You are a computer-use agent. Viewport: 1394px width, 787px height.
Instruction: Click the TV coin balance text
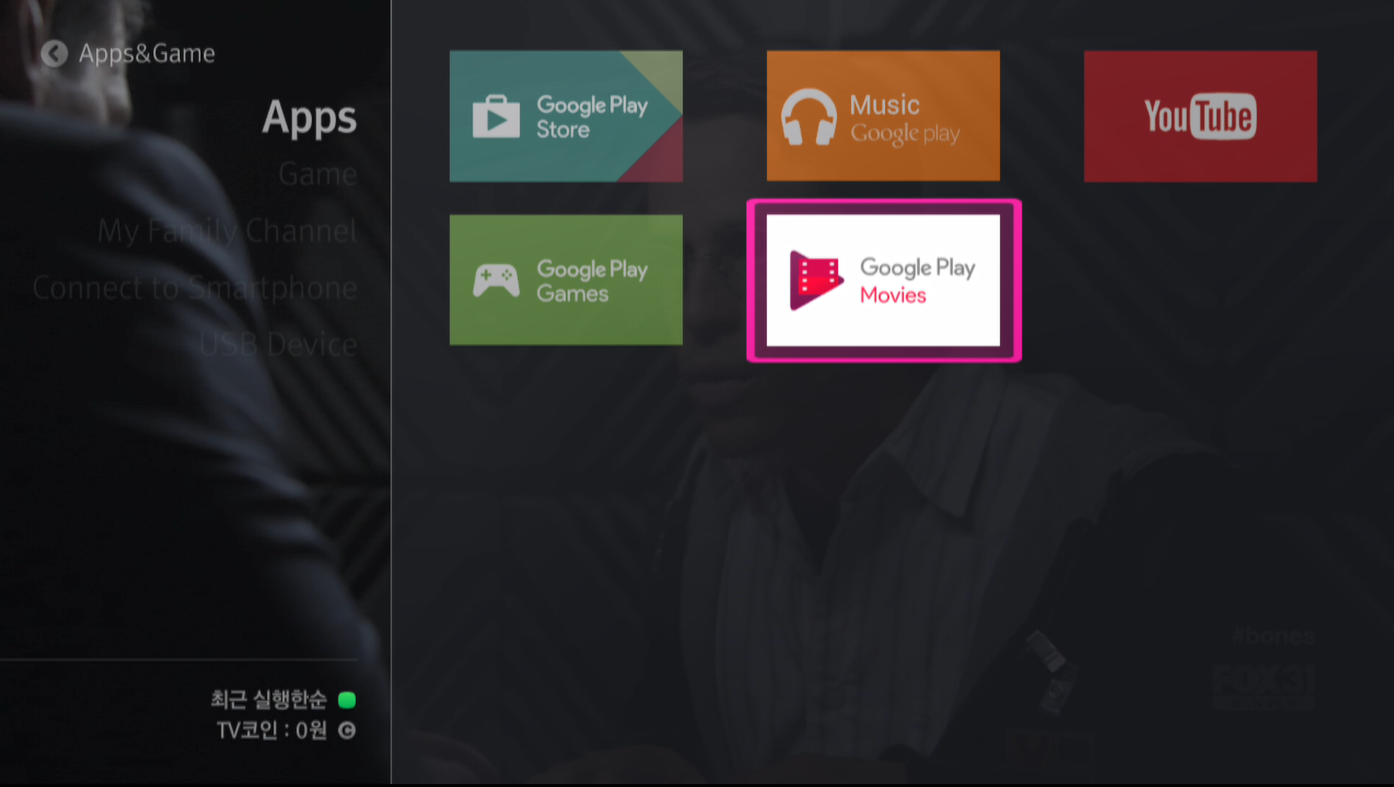pyautogui.click(x=272, y=730)
